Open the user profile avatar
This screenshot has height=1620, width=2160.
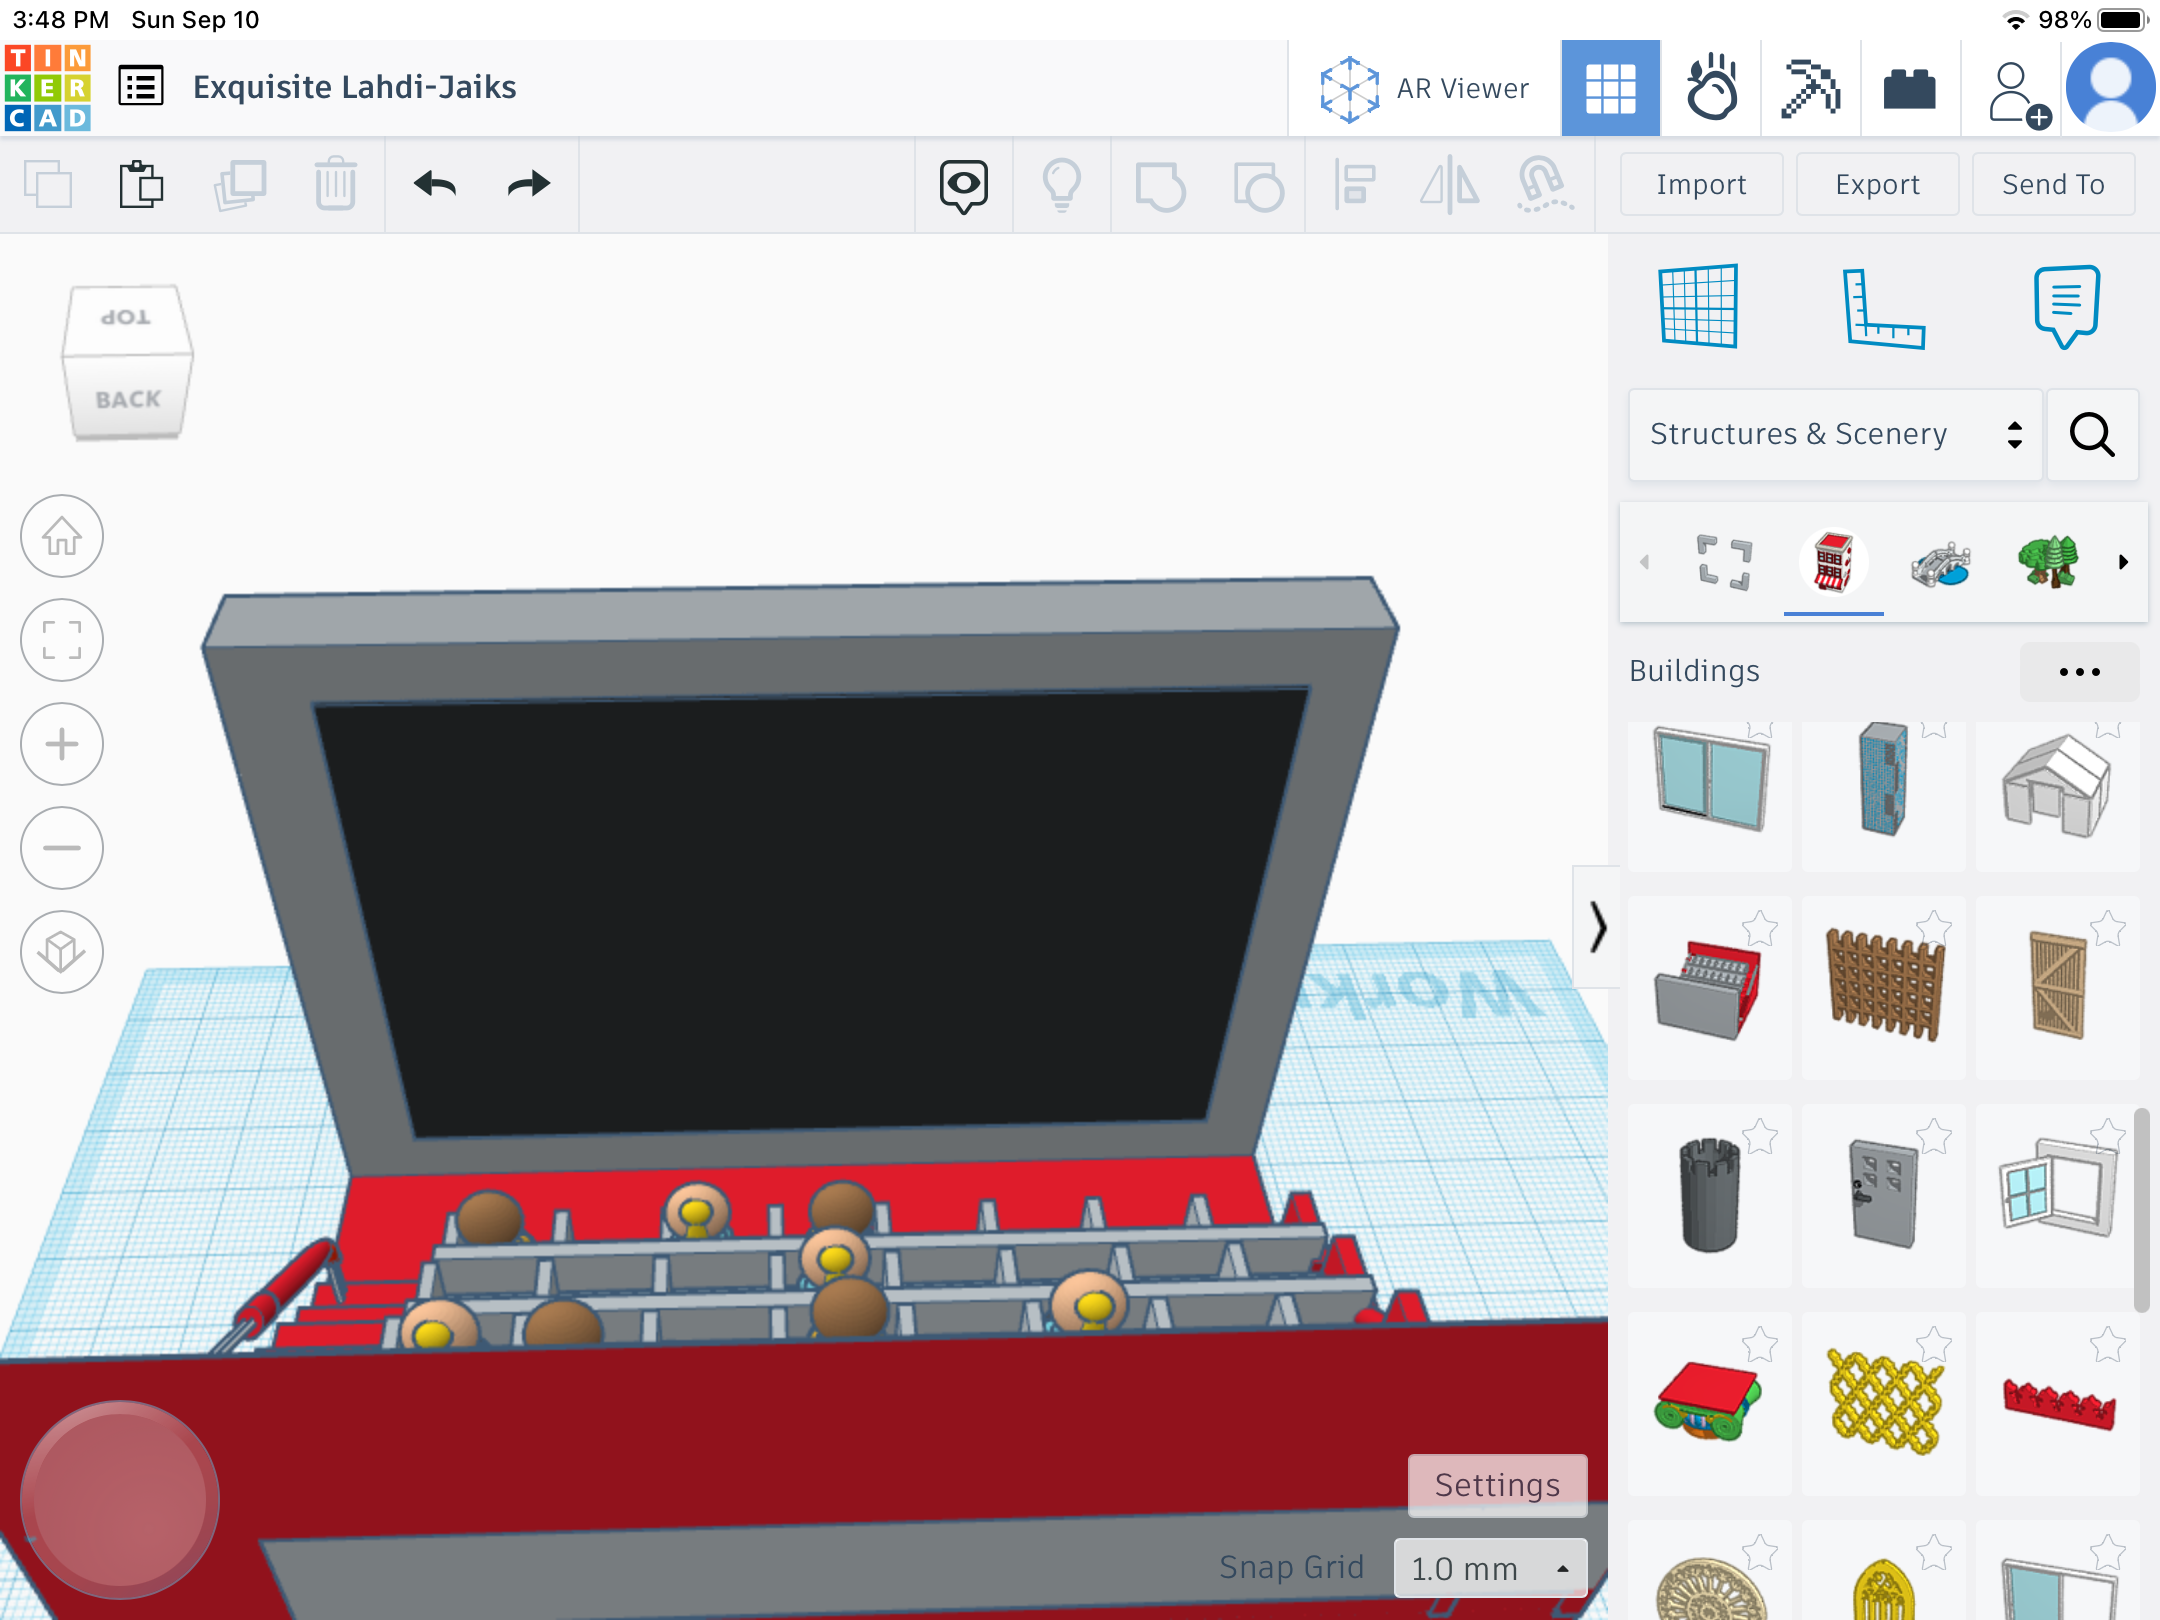2110,88
